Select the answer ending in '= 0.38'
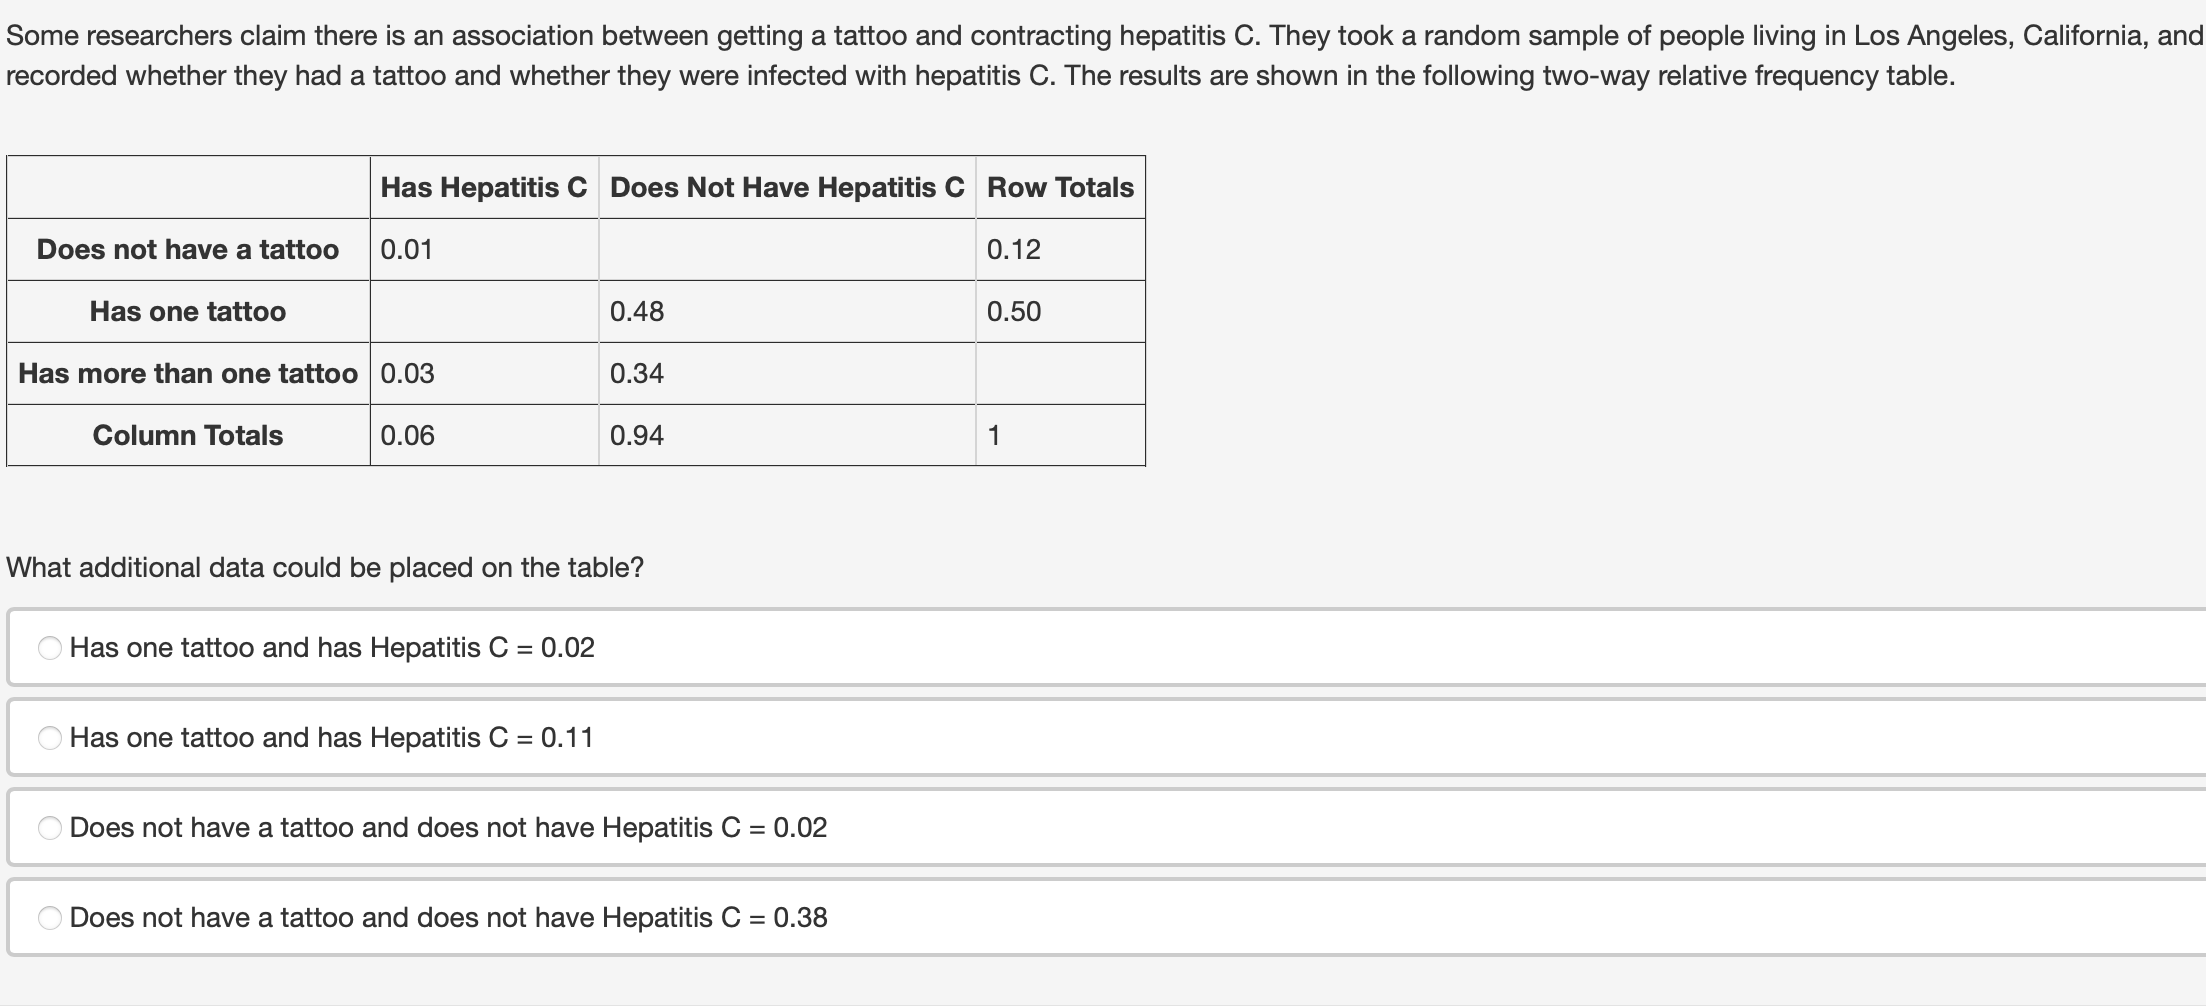The width and height of the screenshot is (2206, 1006). [x=50, y=918]
